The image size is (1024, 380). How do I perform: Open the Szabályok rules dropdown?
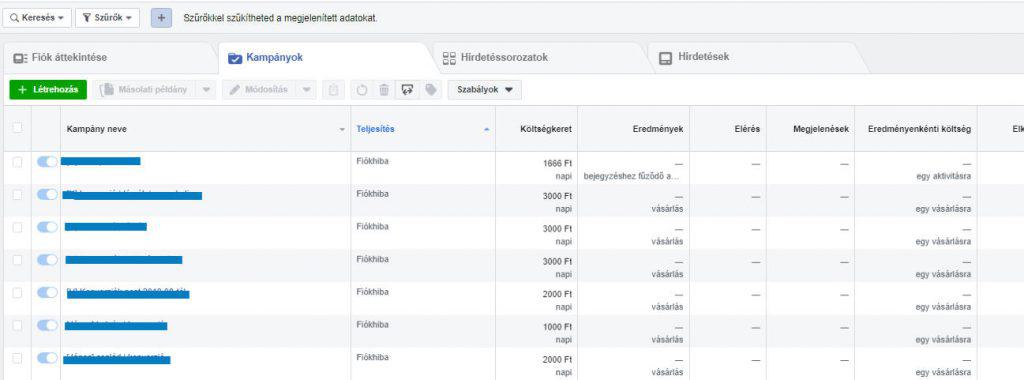click(x=485, y=90)
